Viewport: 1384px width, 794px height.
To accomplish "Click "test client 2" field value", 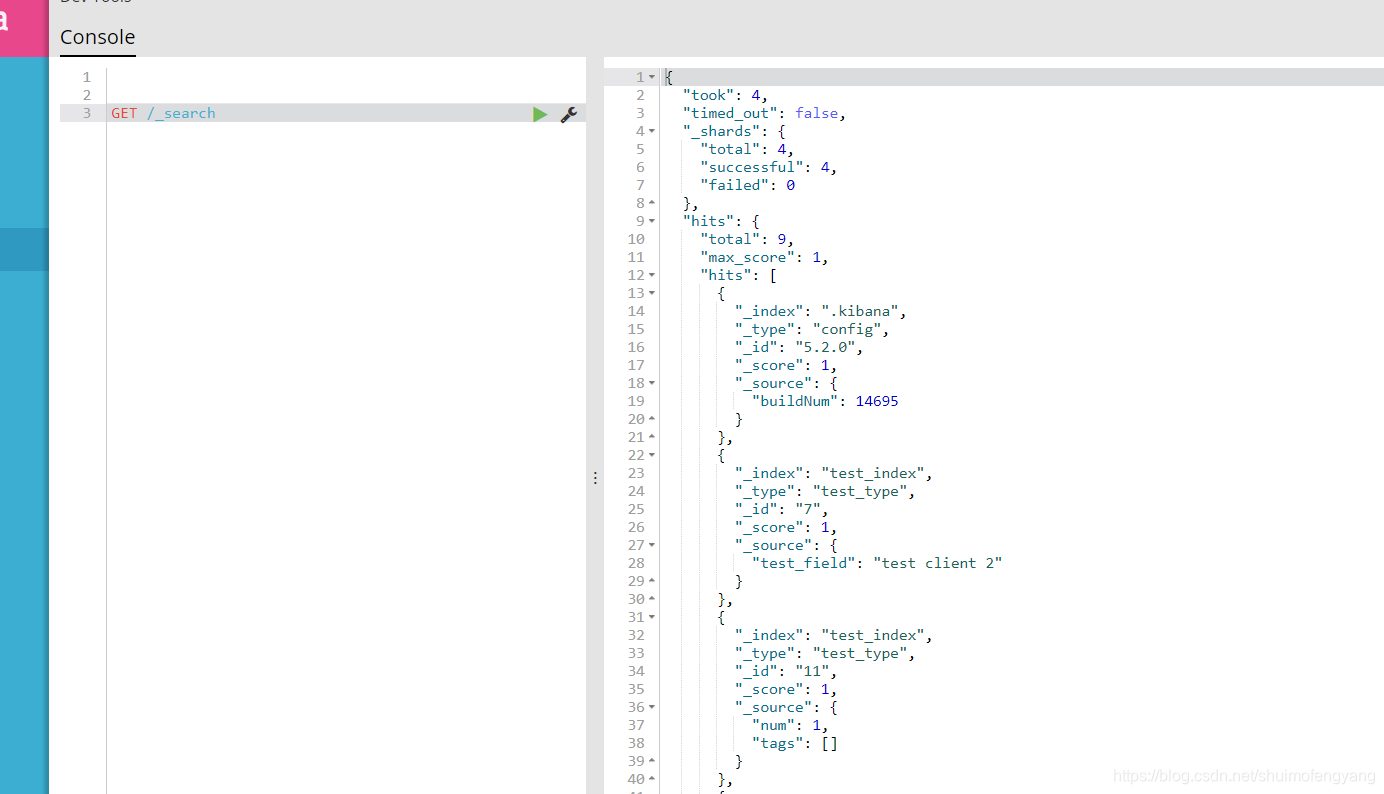I will [937, 563].
